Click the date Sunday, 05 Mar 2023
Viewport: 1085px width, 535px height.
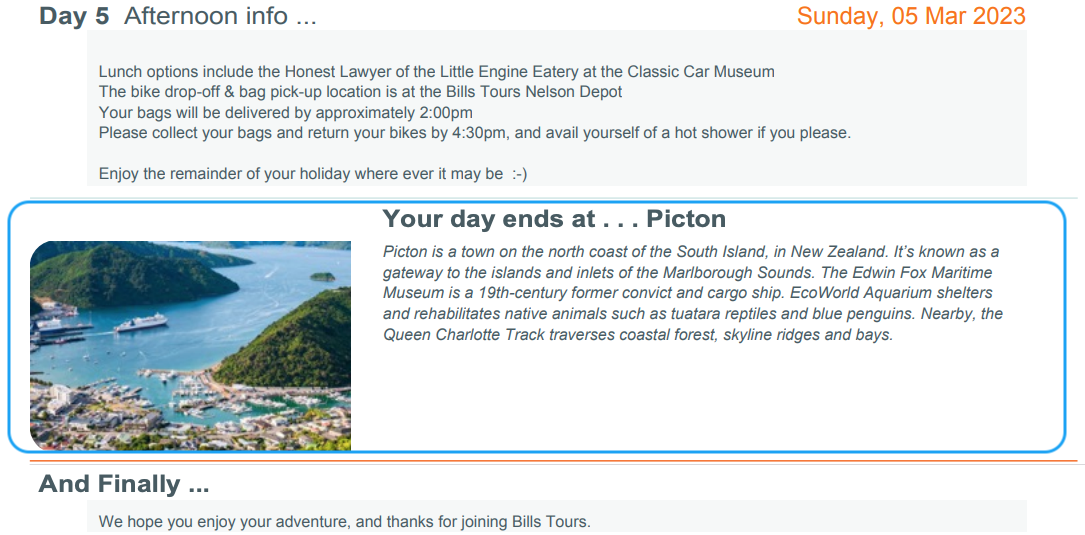[911, 16]
